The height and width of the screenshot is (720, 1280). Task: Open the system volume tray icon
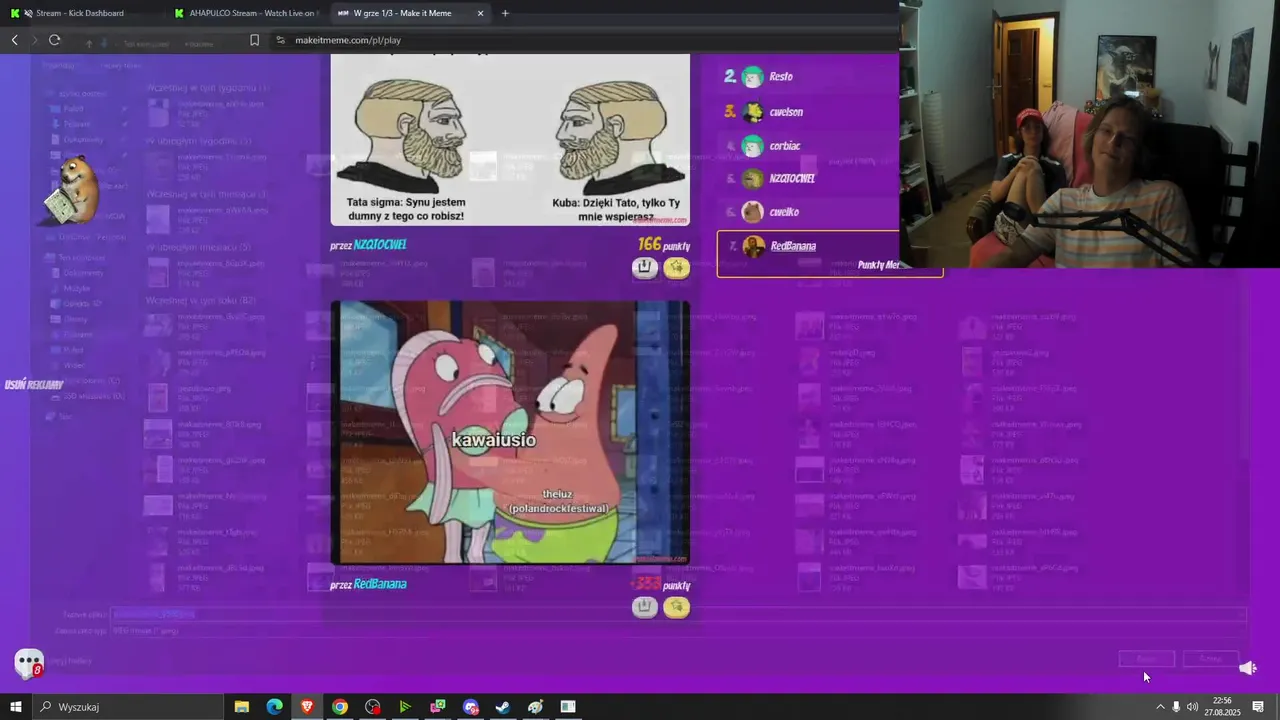click(x=1192, y=707)
